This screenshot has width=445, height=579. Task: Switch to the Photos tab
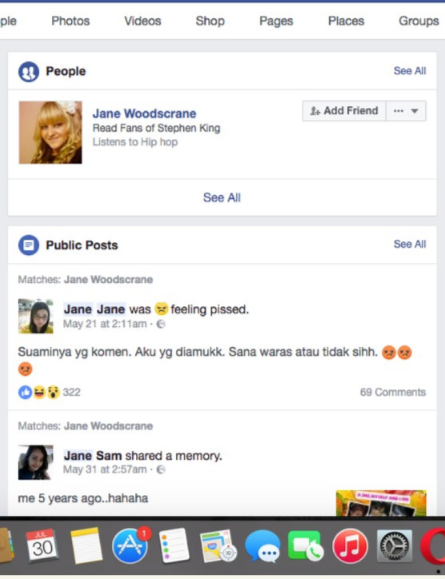click(x=71, y=21)
